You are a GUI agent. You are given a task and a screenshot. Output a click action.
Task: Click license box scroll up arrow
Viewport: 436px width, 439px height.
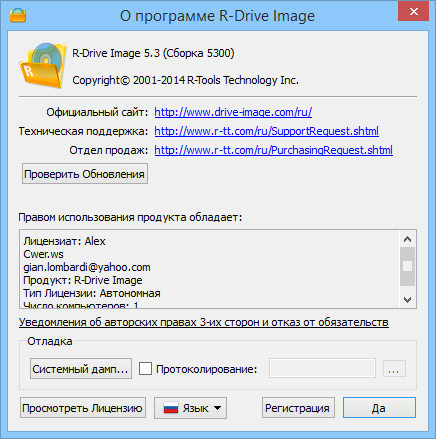pyautogui.click(x=407, y=239)
